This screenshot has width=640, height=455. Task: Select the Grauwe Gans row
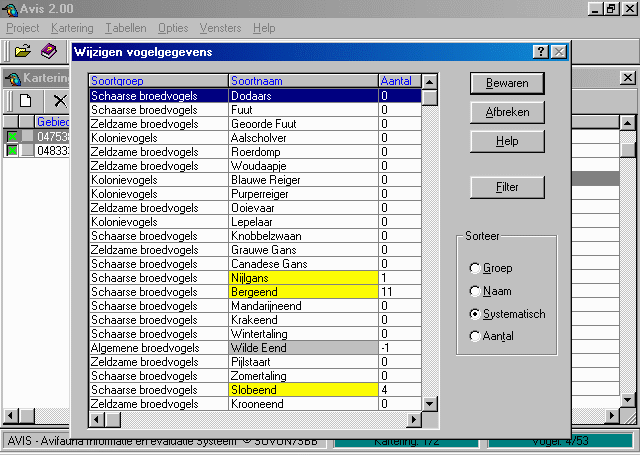coord(255,250)
